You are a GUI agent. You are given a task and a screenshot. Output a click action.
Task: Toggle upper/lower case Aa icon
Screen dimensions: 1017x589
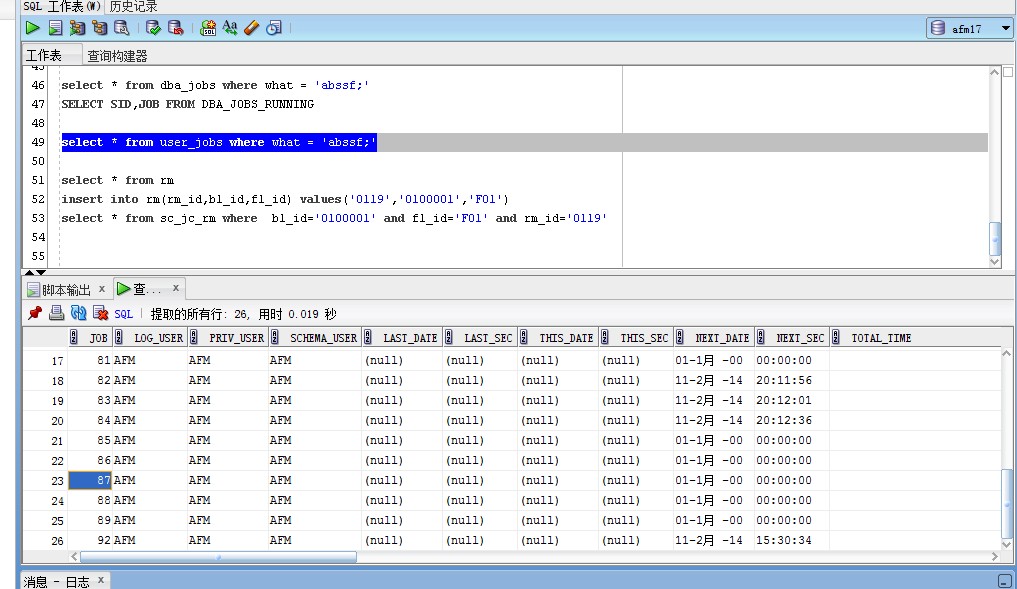click(x=230, y=28)
